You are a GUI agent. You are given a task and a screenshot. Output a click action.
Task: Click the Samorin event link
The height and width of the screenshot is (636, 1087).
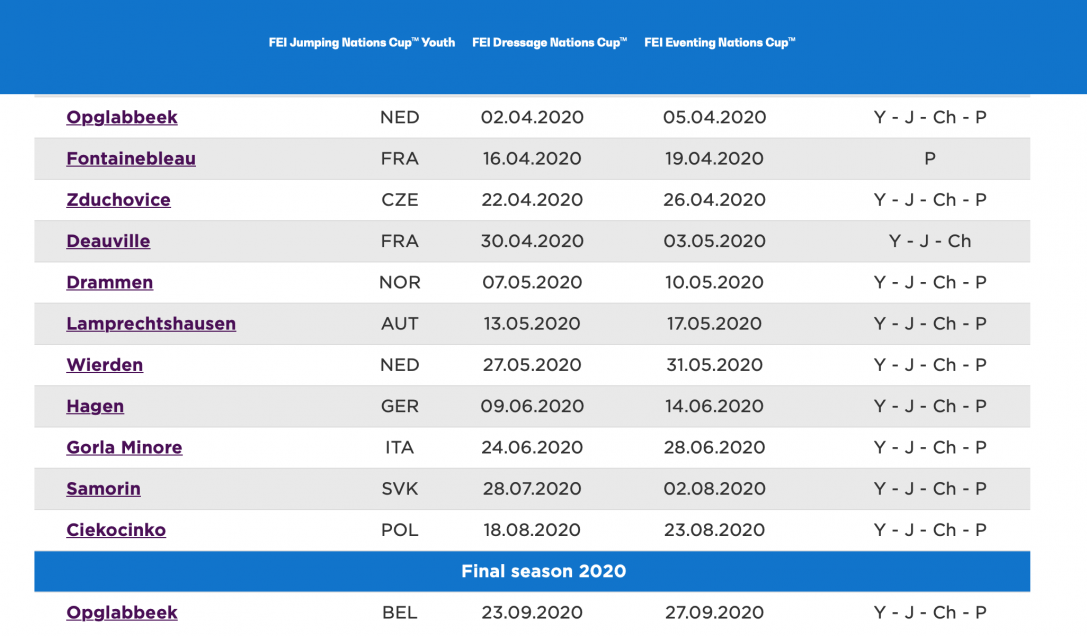pyautogui.click(x=103, y=489)
